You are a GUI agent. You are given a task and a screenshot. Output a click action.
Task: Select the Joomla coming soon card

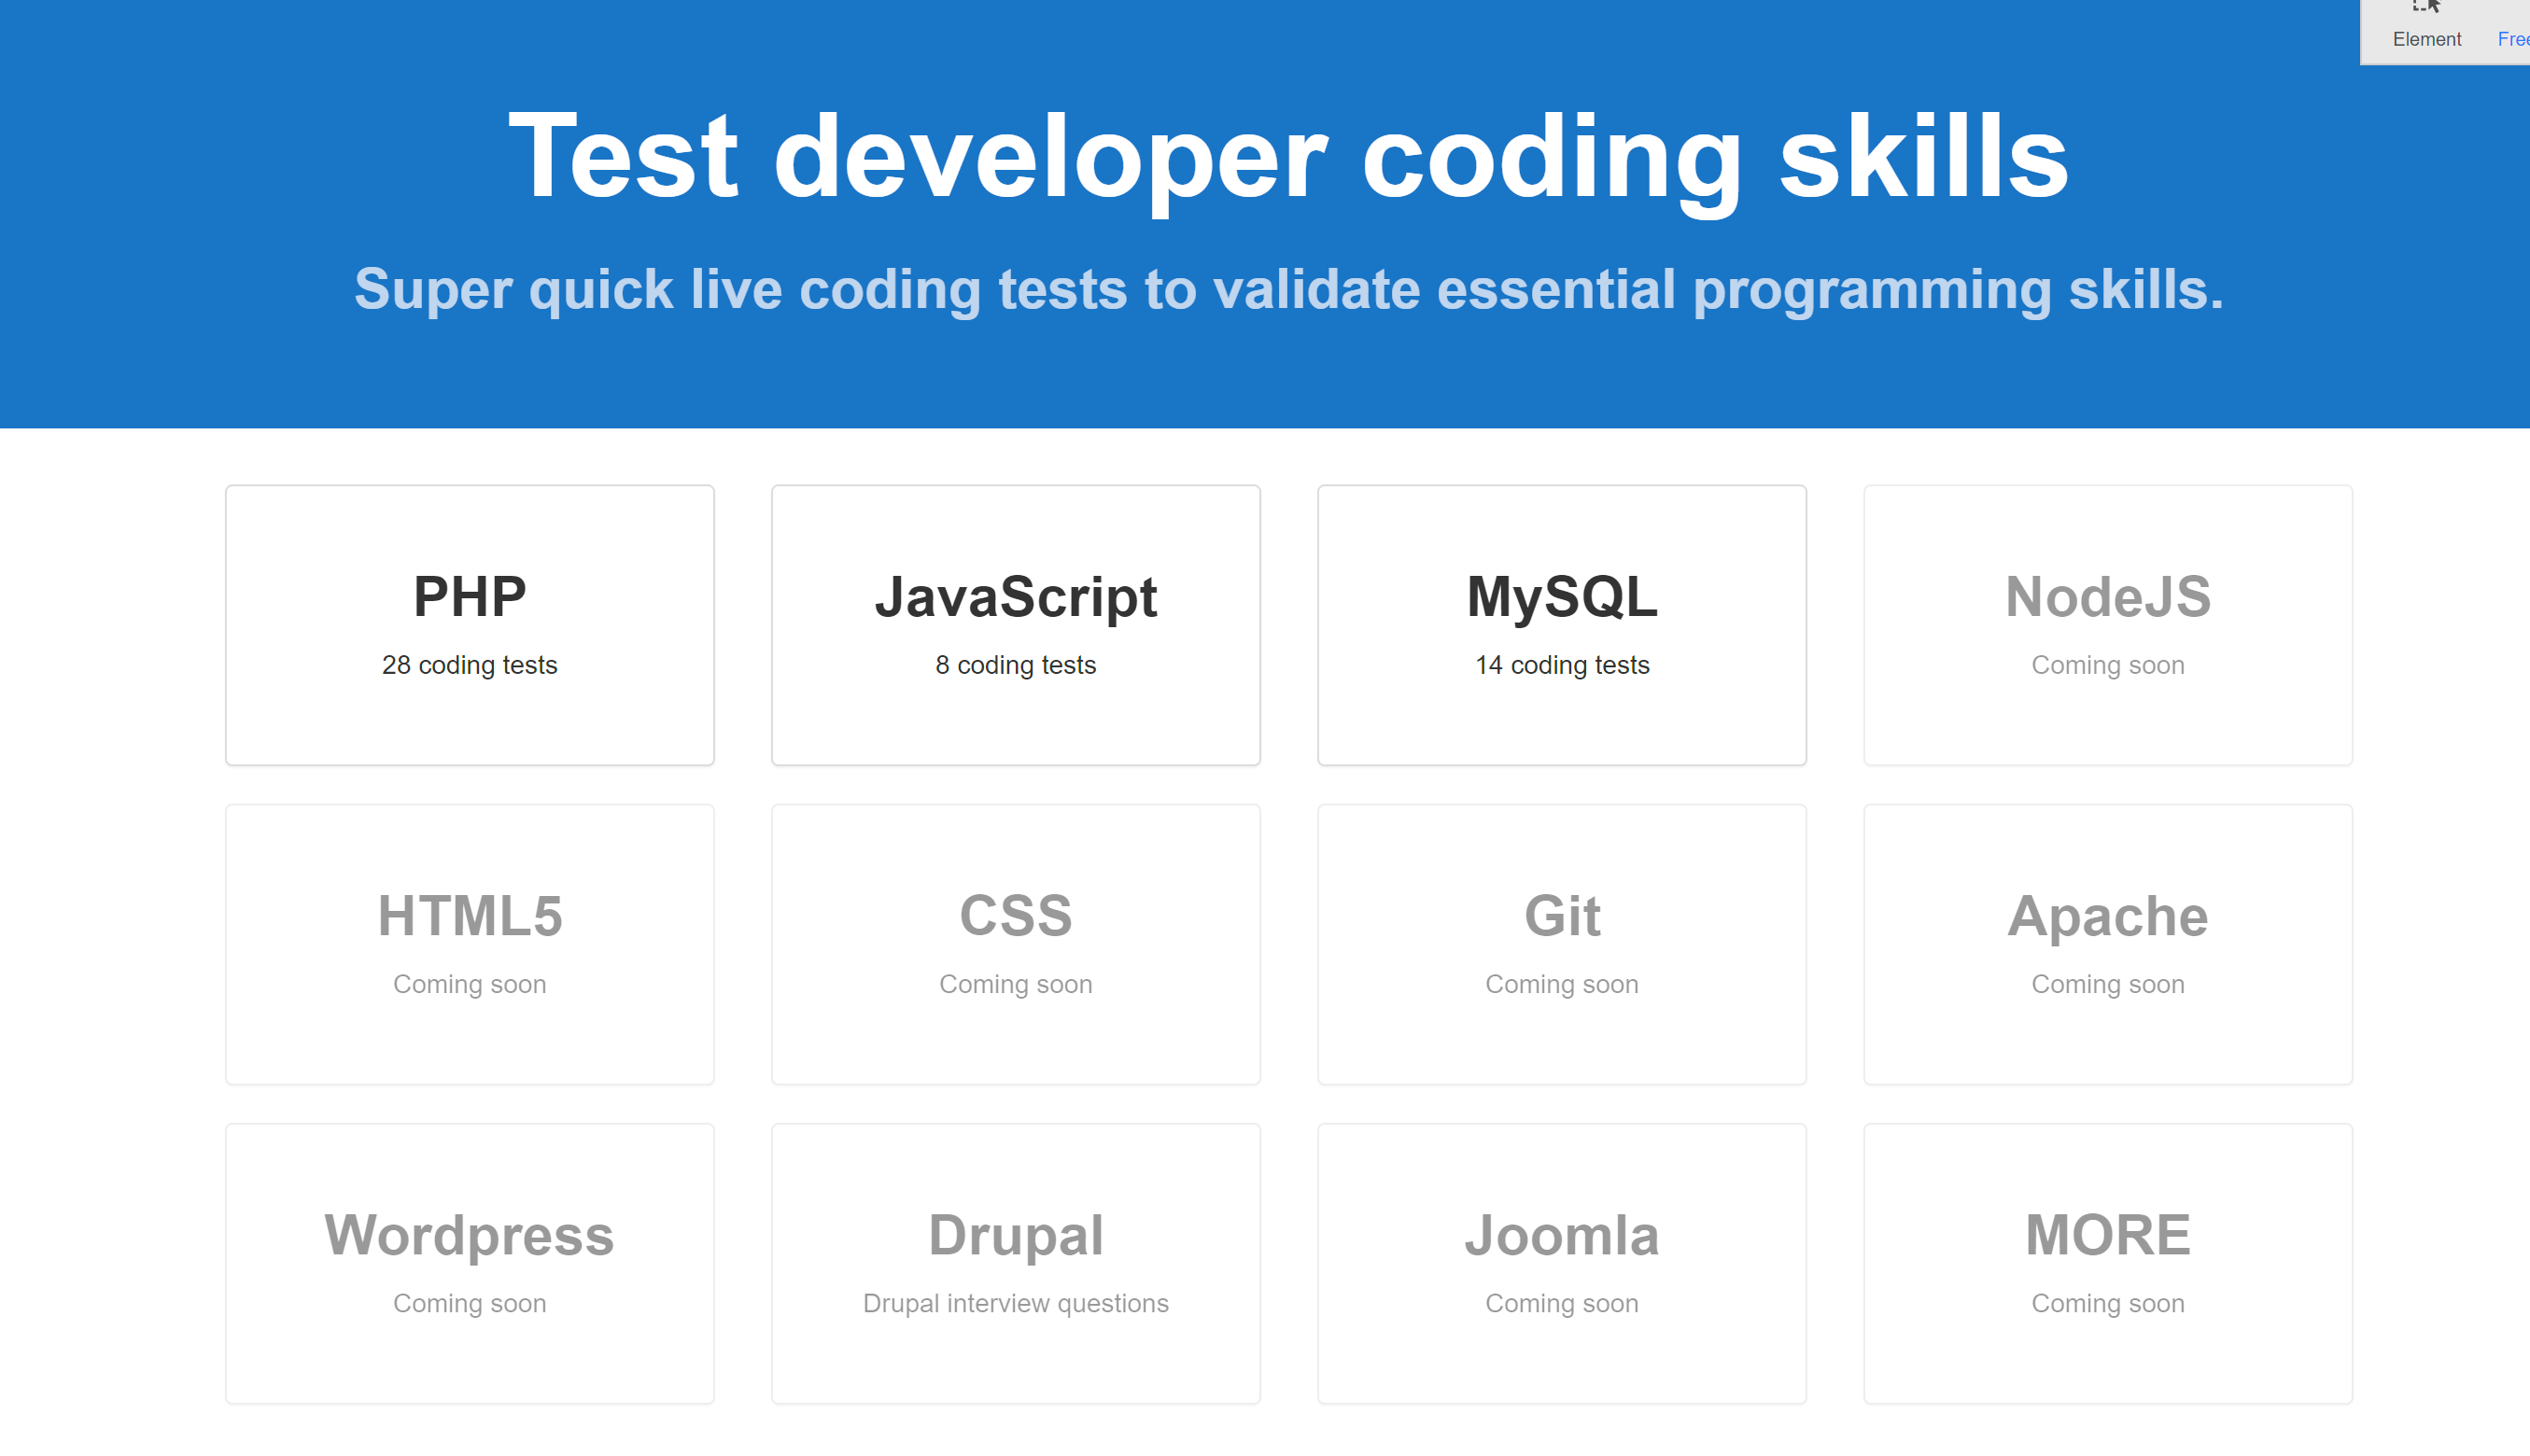tap(1561, 1263)
